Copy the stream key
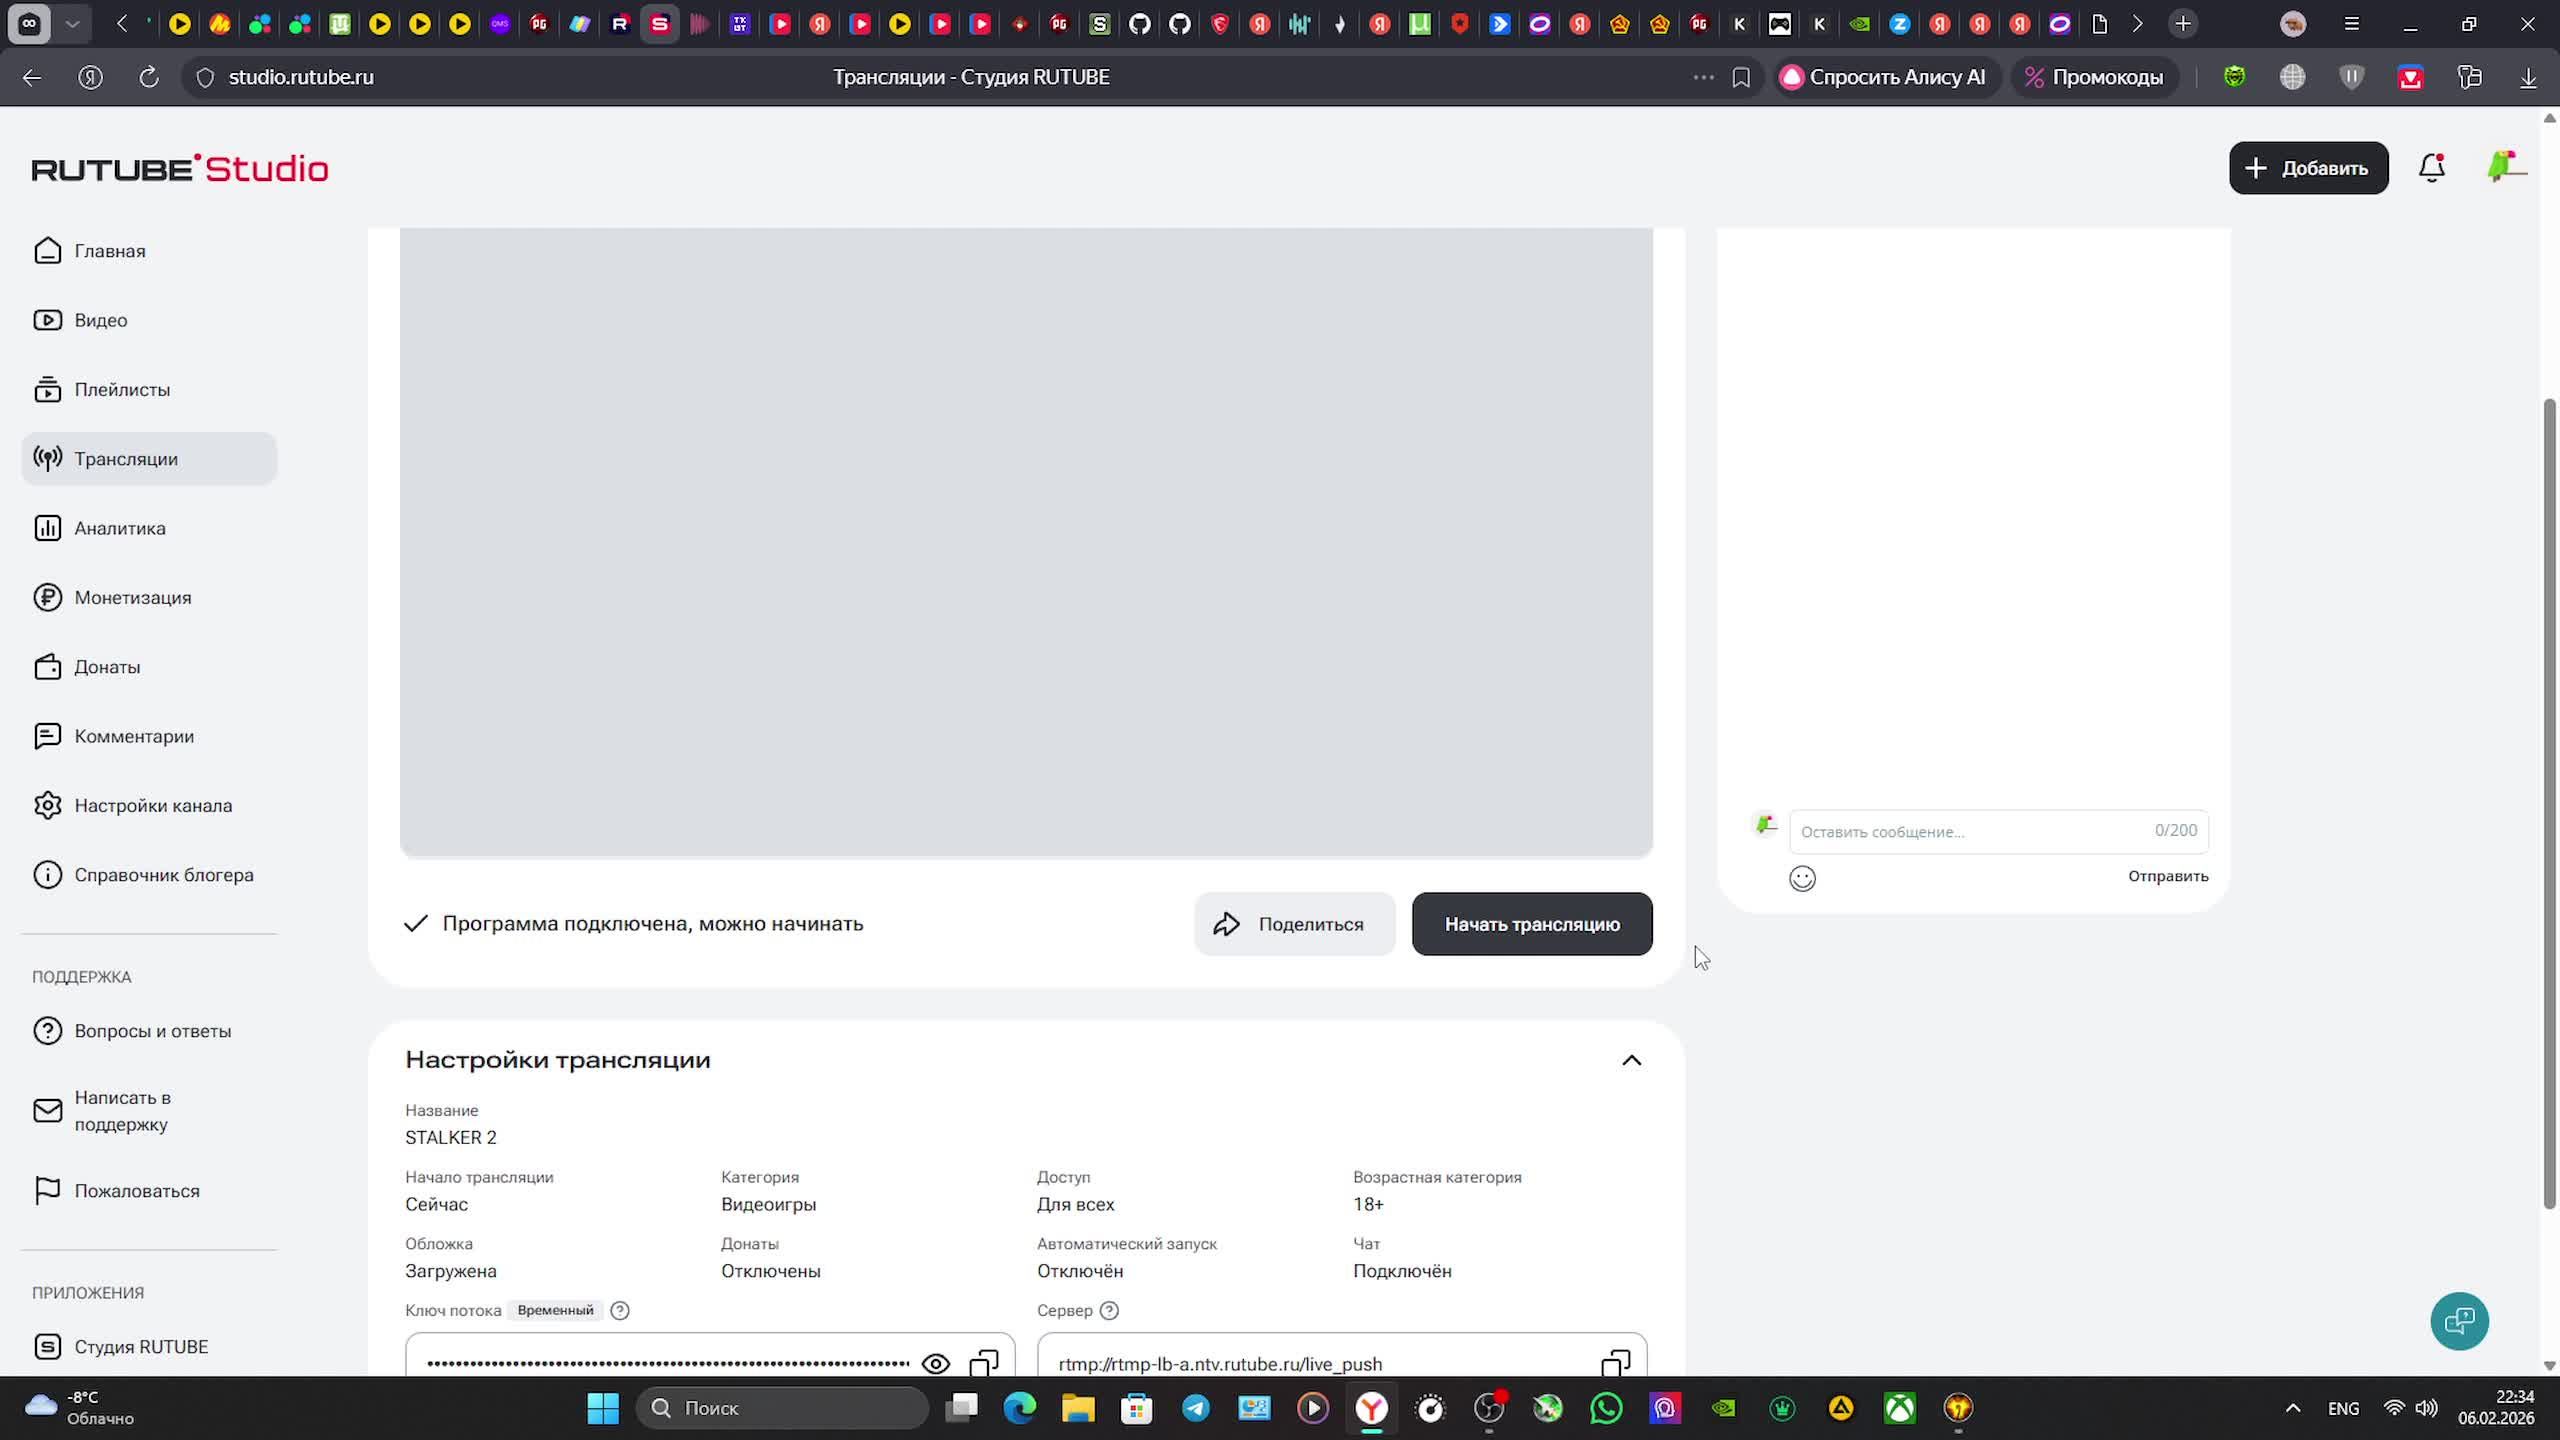Screen dimensions: 2560x1440 click(x=984, y=1362)
